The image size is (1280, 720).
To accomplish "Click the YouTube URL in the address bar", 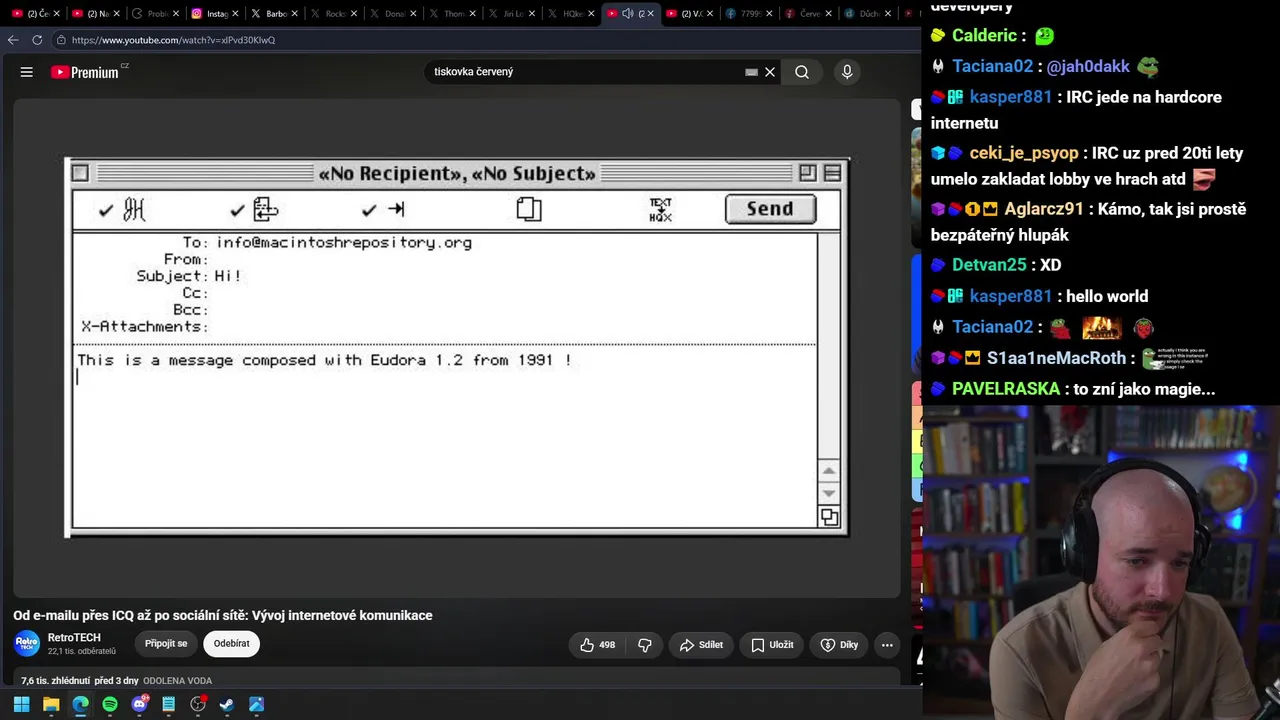I will click(173, 40).
